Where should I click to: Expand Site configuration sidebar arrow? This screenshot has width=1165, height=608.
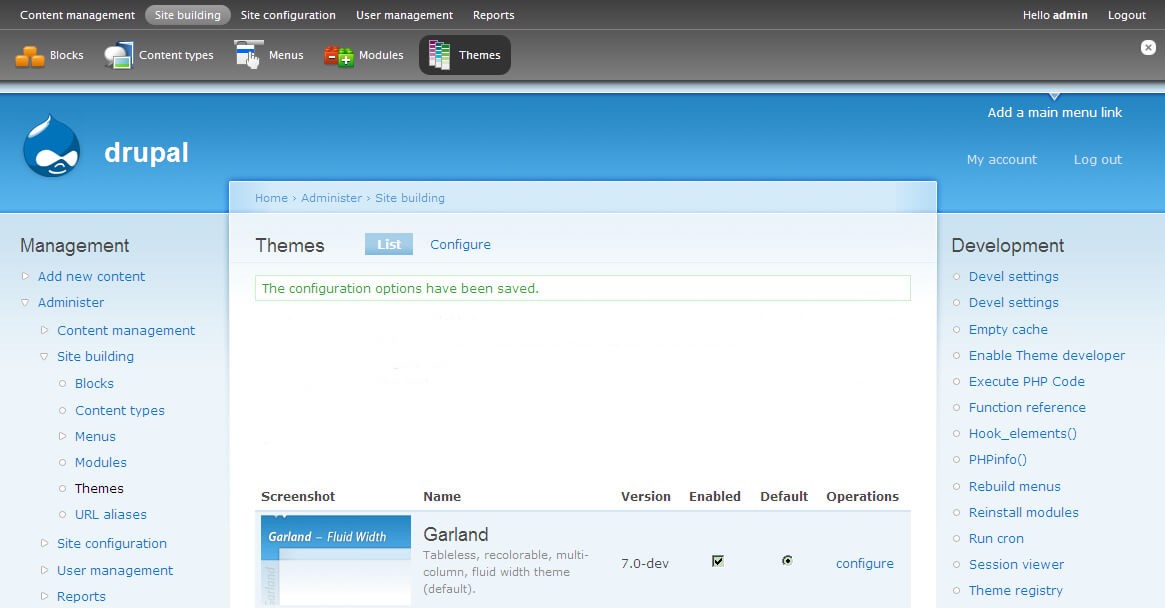45,543
